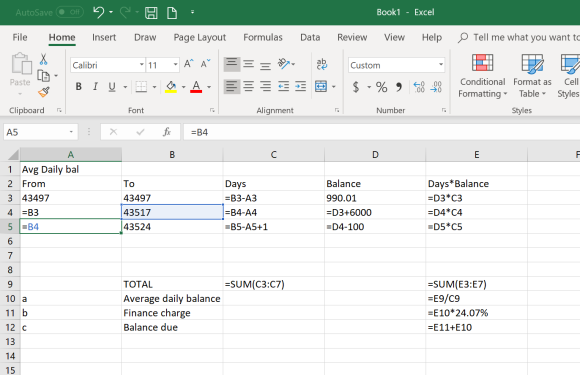Screen dimensions: 580x375
Task: Click the Tell me what you want search box
Action: 518,37
